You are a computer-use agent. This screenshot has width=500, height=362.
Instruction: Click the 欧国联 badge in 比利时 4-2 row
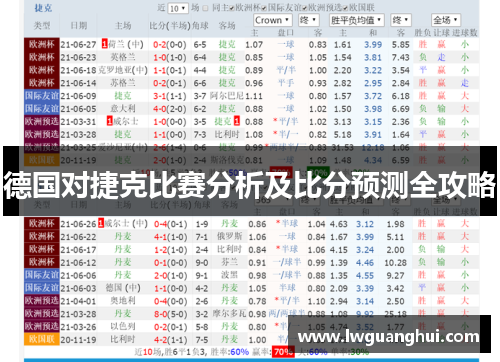tap(42, 339)
